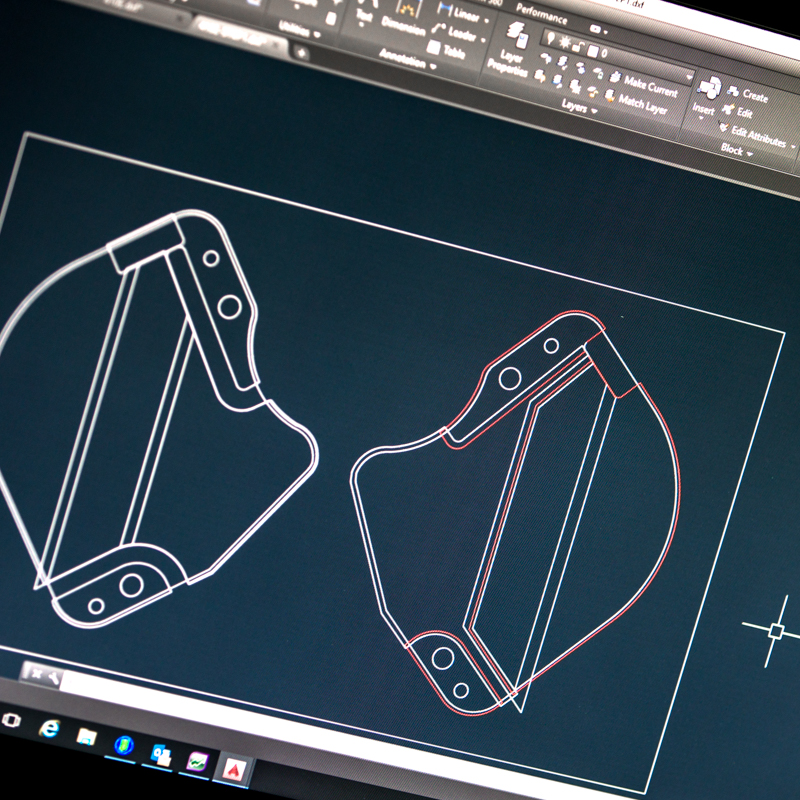Click the new drawing tab plus button

click(x=301, y=52)
